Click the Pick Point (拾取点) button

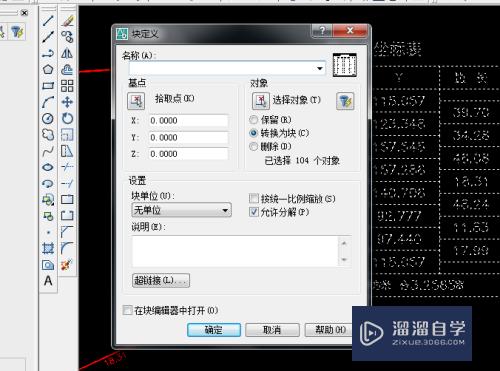[136, 101]
